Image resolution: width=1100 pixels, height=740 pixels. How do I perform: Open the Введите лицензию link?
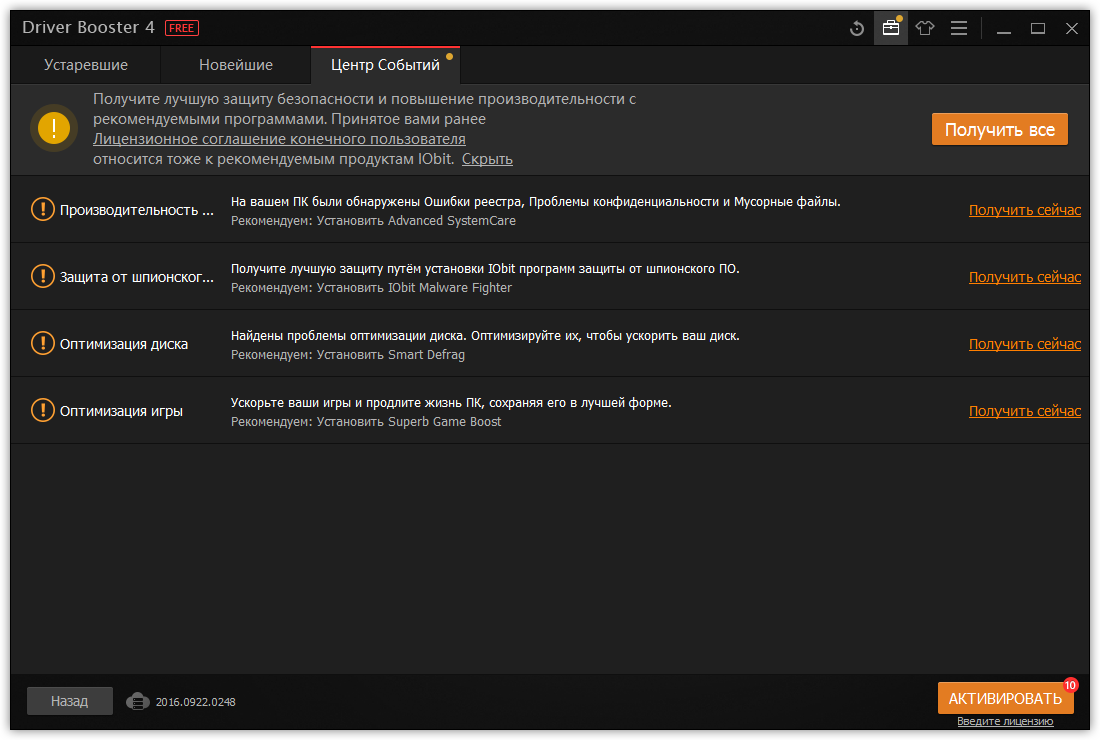pos(1005,722)
